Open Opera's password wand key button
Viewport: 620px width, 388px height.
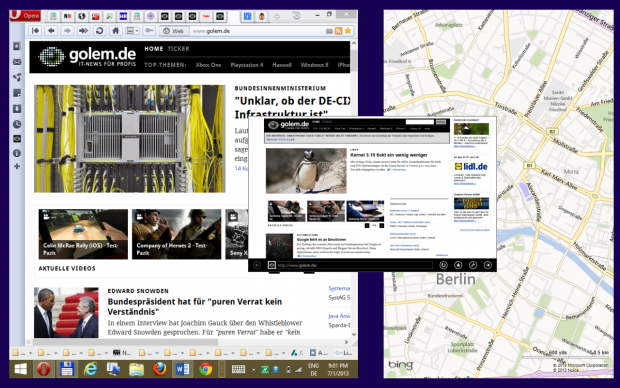[x=149, y=31]
